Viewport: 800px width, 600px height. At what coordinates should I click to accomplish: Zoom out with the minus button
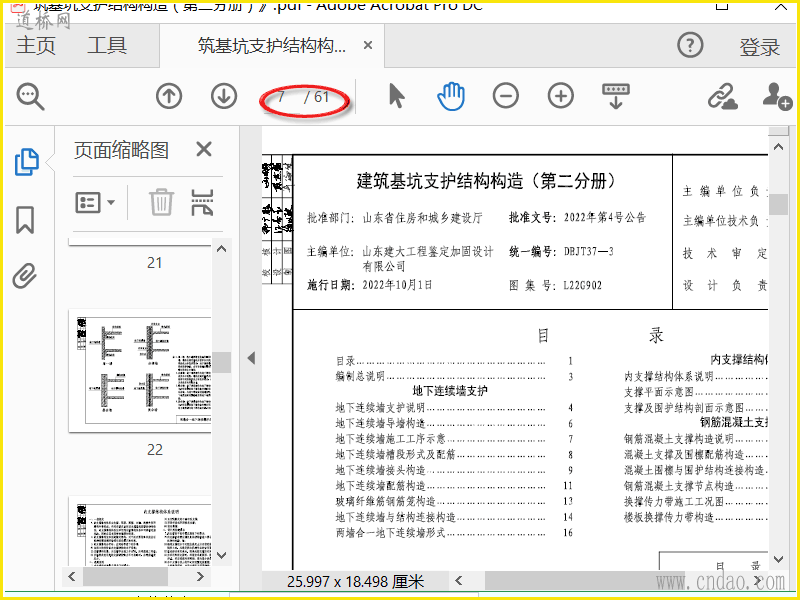pyautogui.click(x=506, y=96)
